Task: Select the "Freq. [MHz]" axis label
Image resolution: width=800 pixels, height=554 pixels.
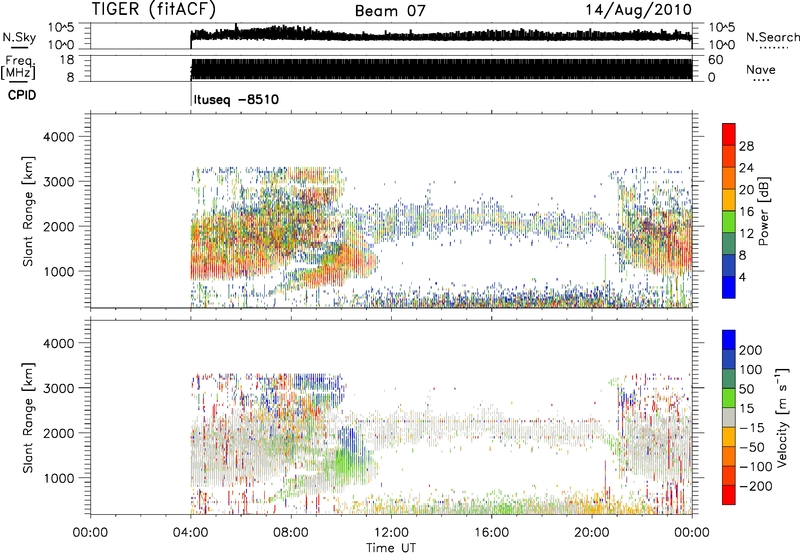Action: coord(18,68)
